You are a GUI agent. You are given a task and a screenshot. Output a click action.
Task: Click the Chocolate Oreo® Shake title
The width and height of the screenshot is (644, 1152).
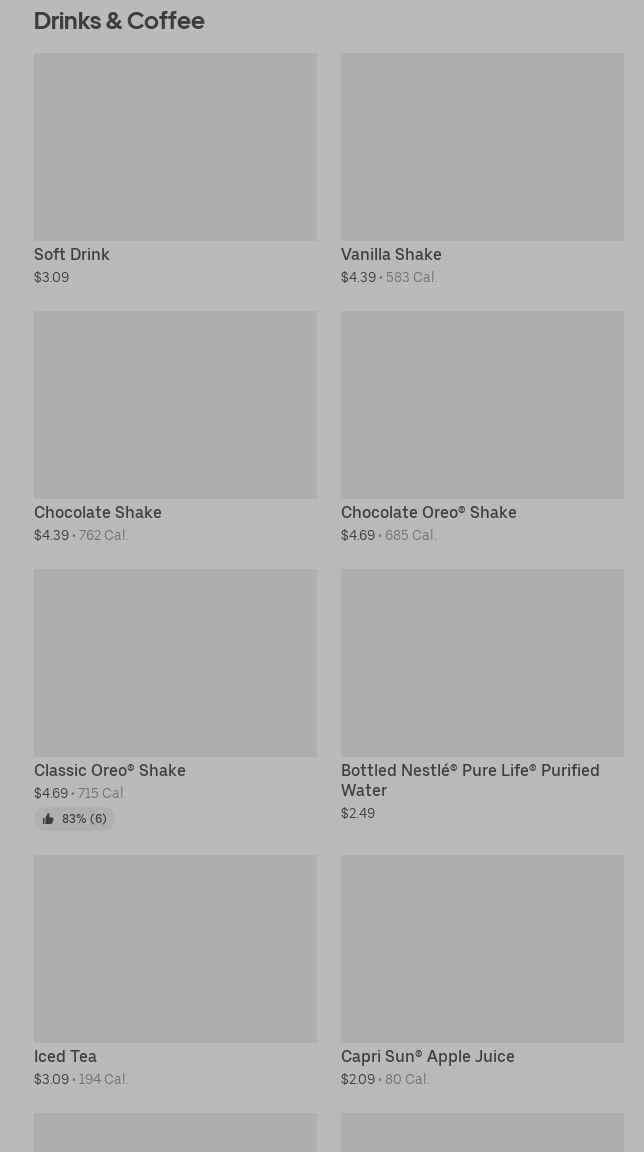click(x=429, y=513)
